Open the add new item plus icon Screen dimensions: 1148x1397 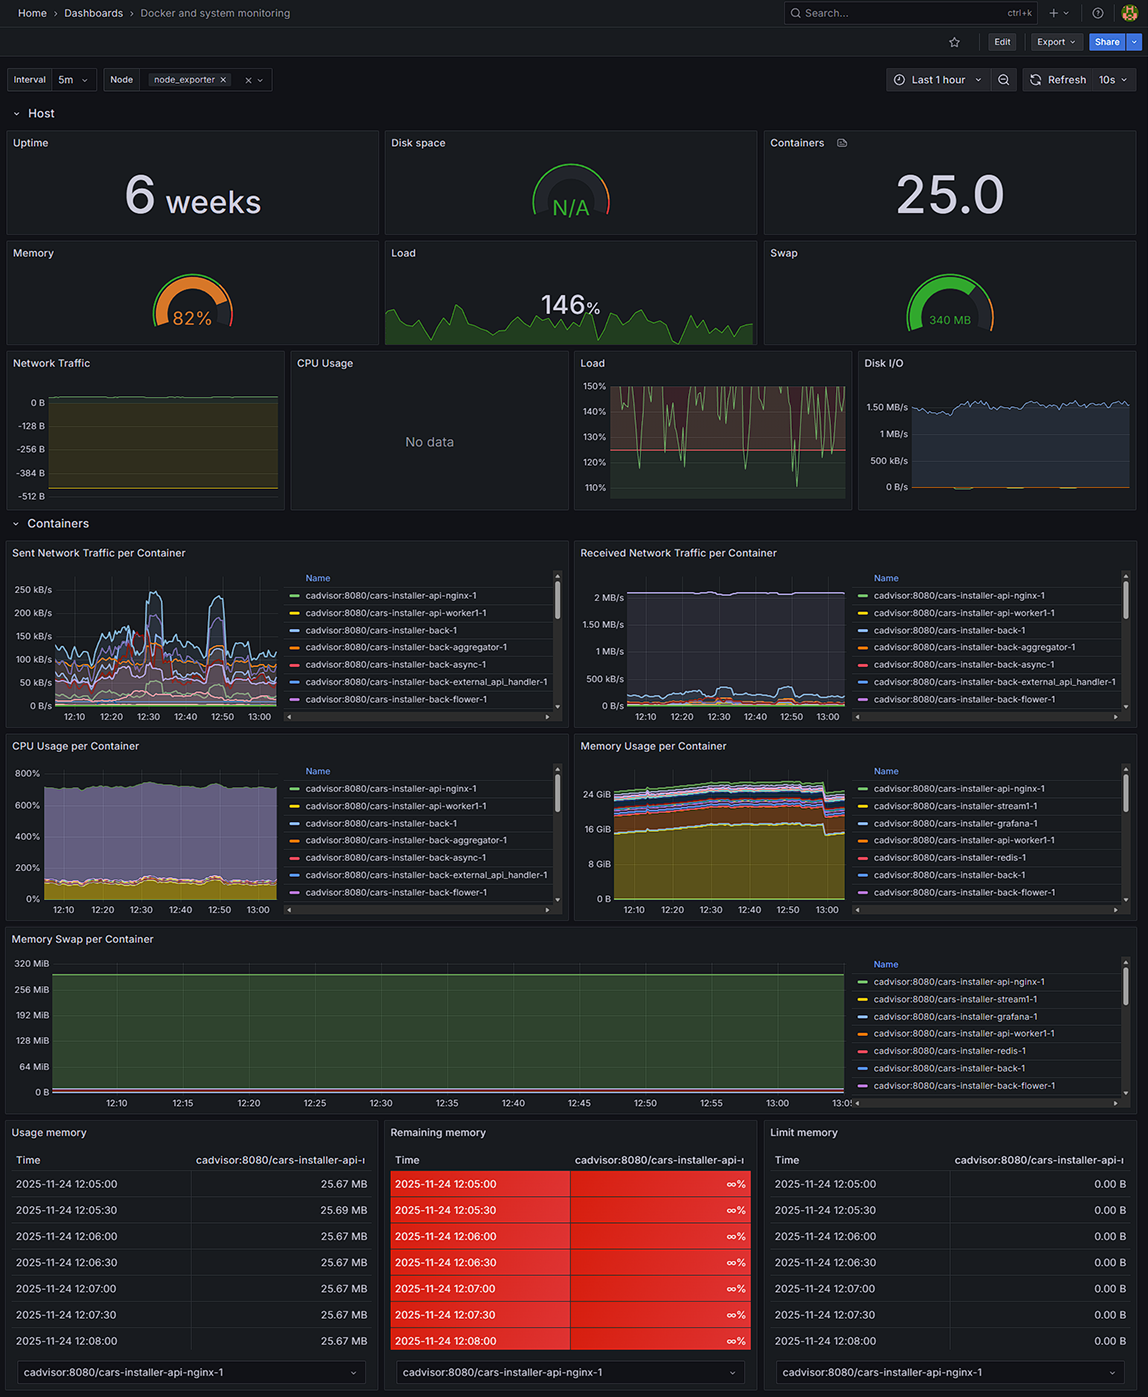[x=1051, y=13]
